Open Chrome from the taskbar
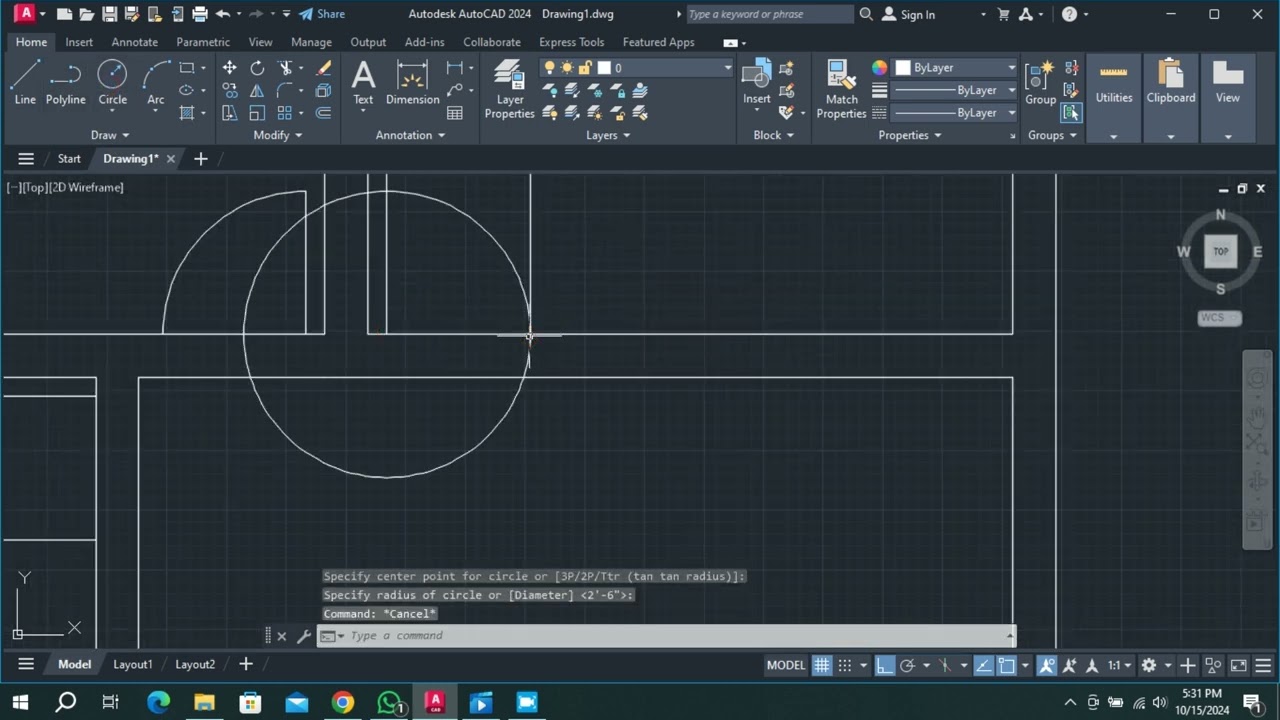Viewport: 1280px width, 720px height. (342, 703)
